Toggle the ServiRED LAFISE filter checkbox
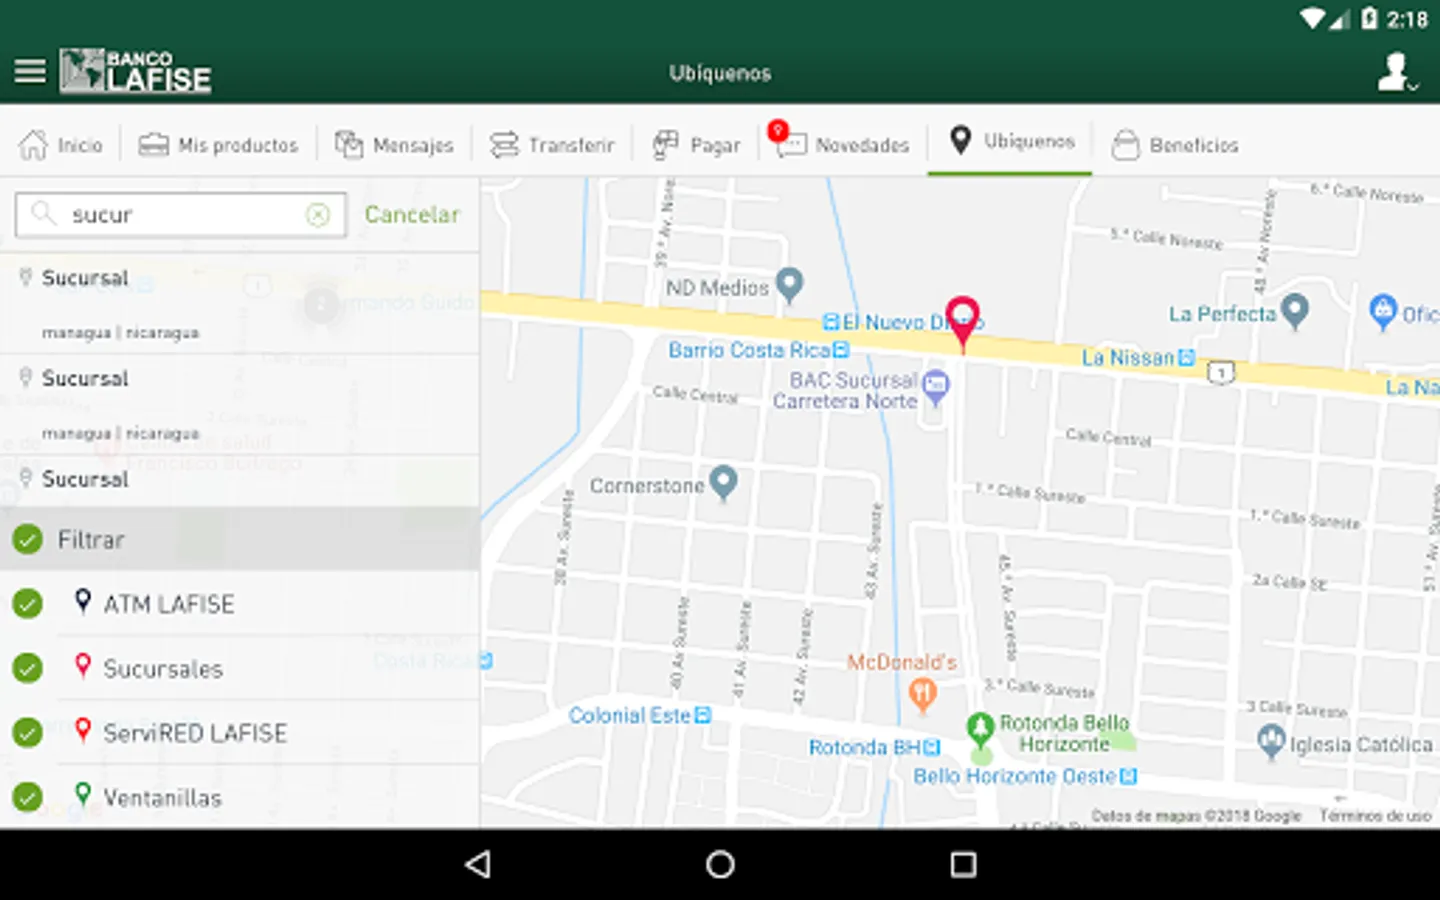This screenshot has height=900, width=1440. click(x=28, y=733)
